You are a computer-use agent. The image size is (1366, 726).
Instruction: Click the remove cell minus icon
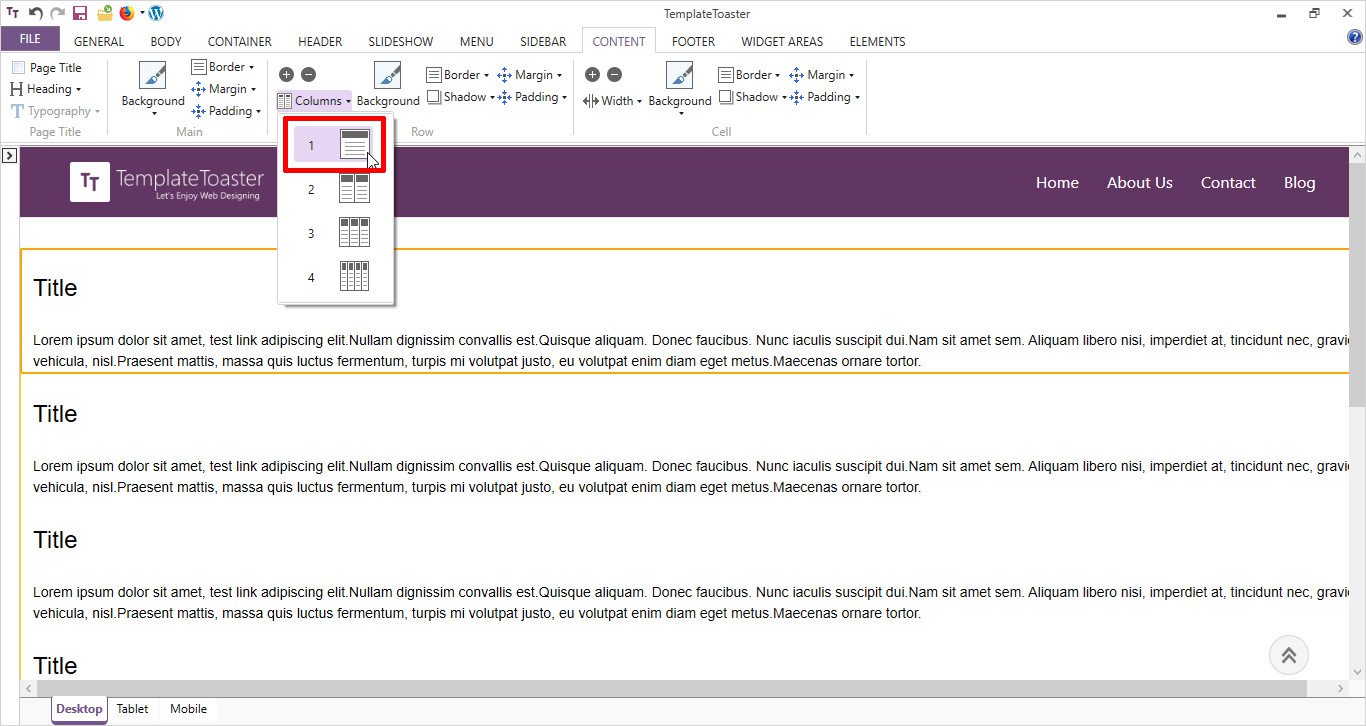(614, 75)
